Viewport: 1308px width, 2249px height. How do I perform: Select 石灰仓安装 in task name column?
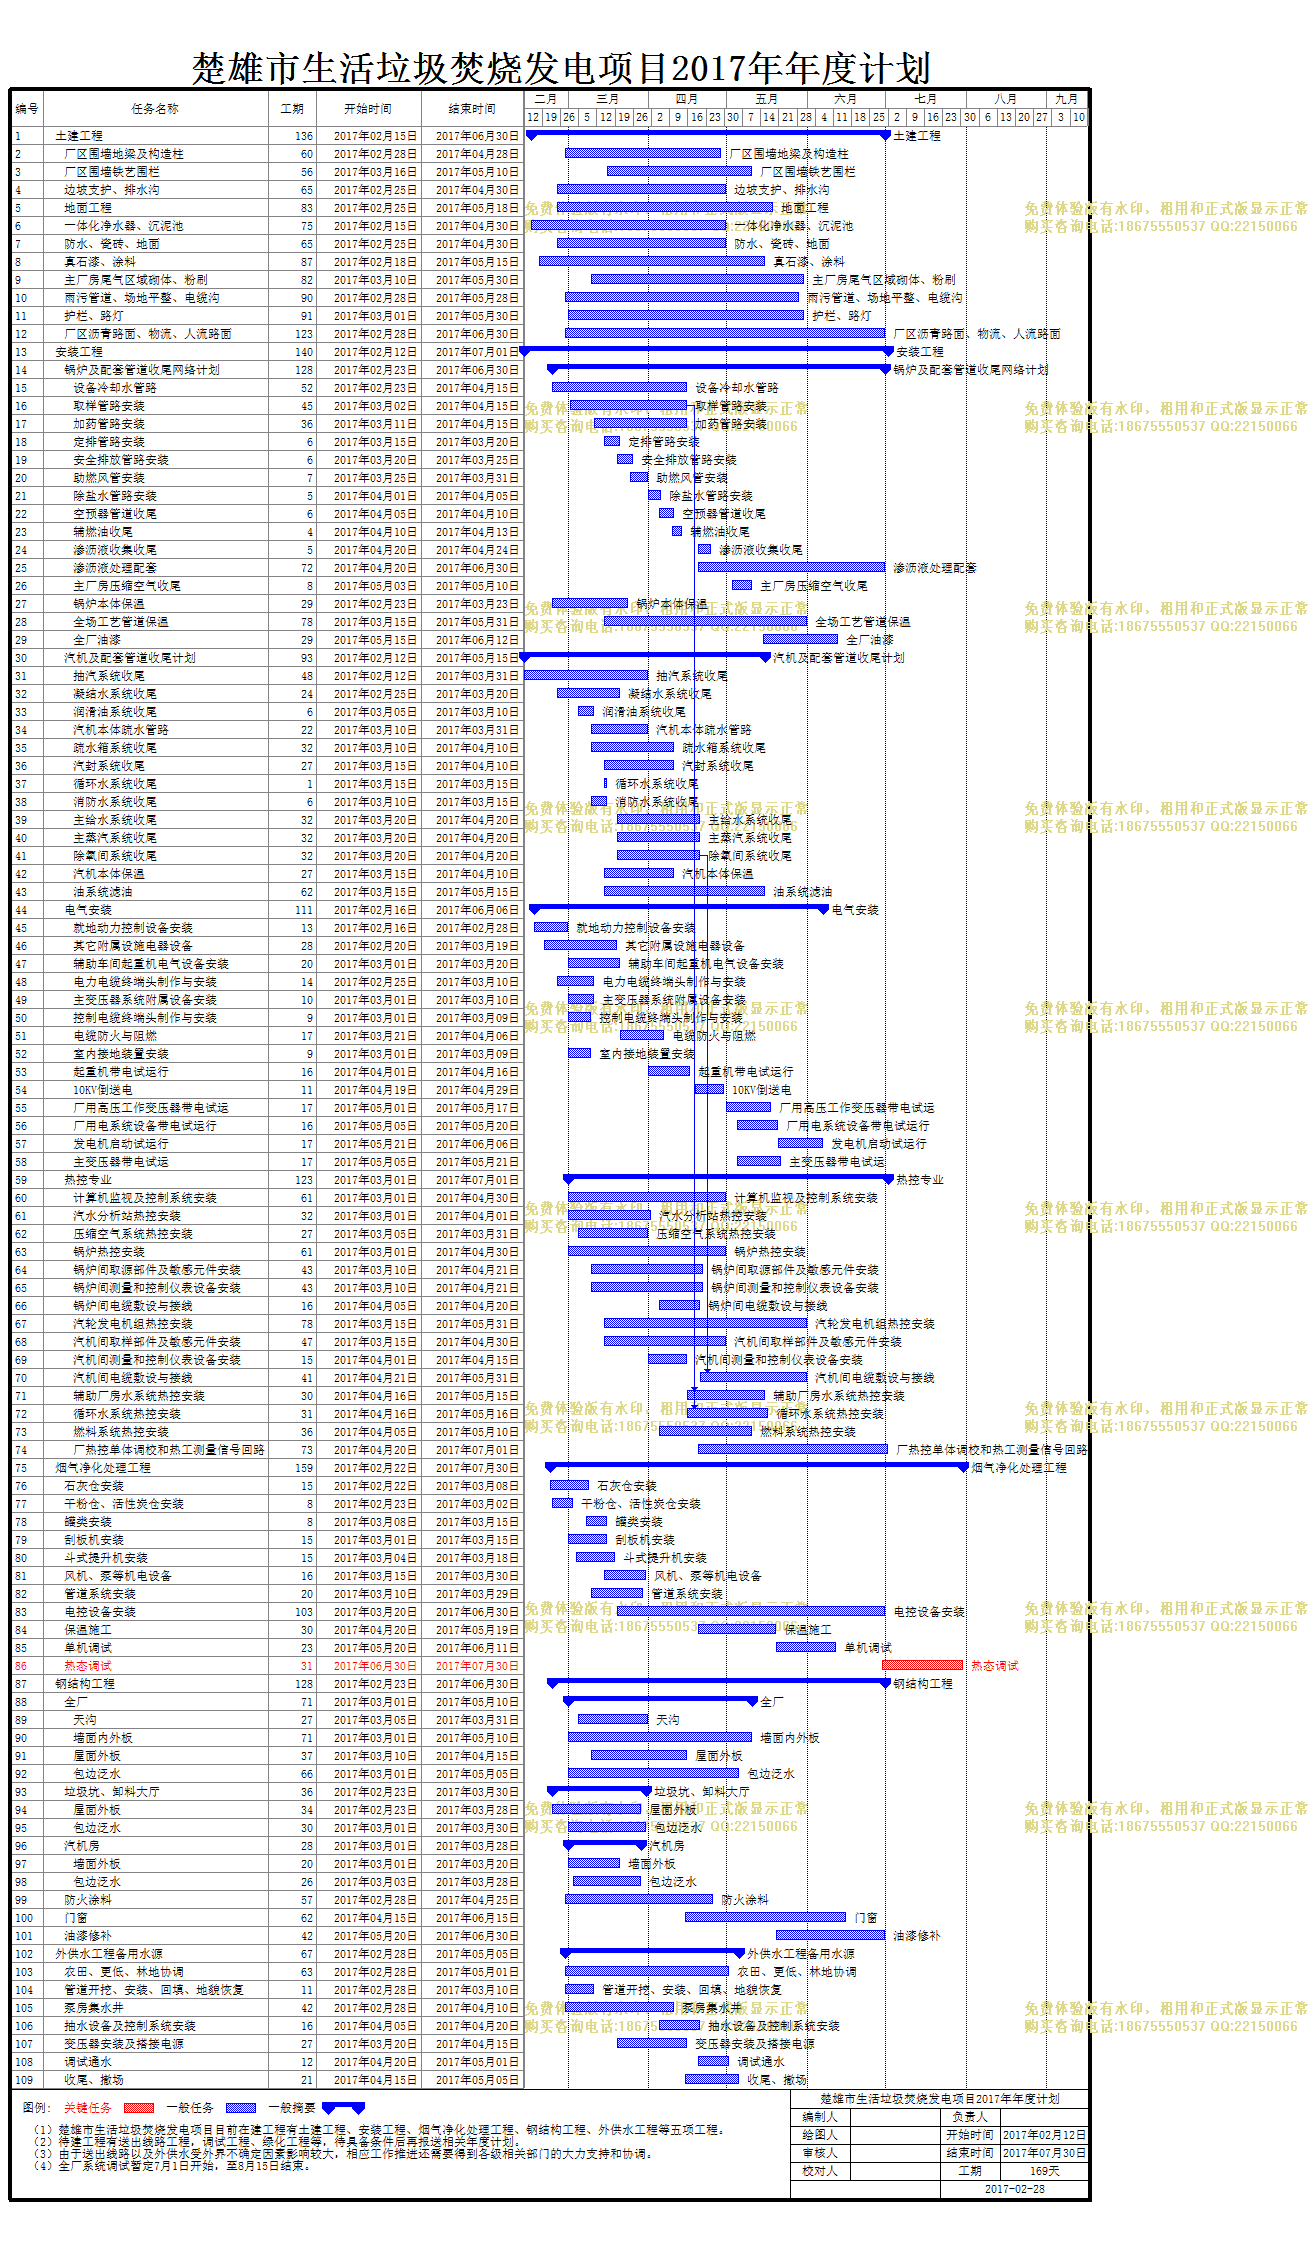tap(94, 1486)
